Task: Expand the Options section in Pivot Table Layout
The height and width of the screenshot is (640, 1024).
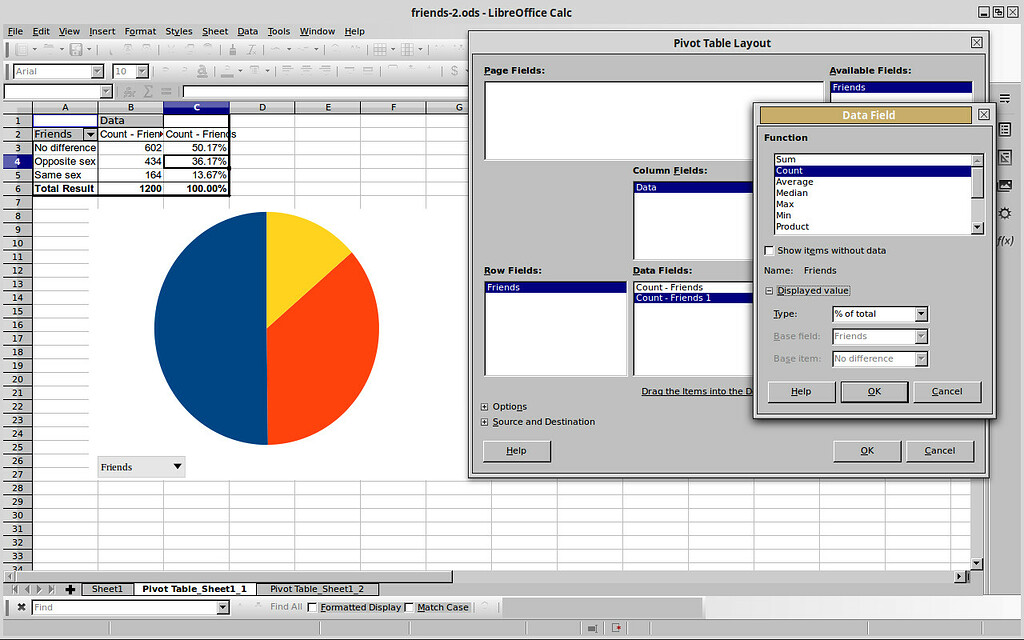Action: 485,406
